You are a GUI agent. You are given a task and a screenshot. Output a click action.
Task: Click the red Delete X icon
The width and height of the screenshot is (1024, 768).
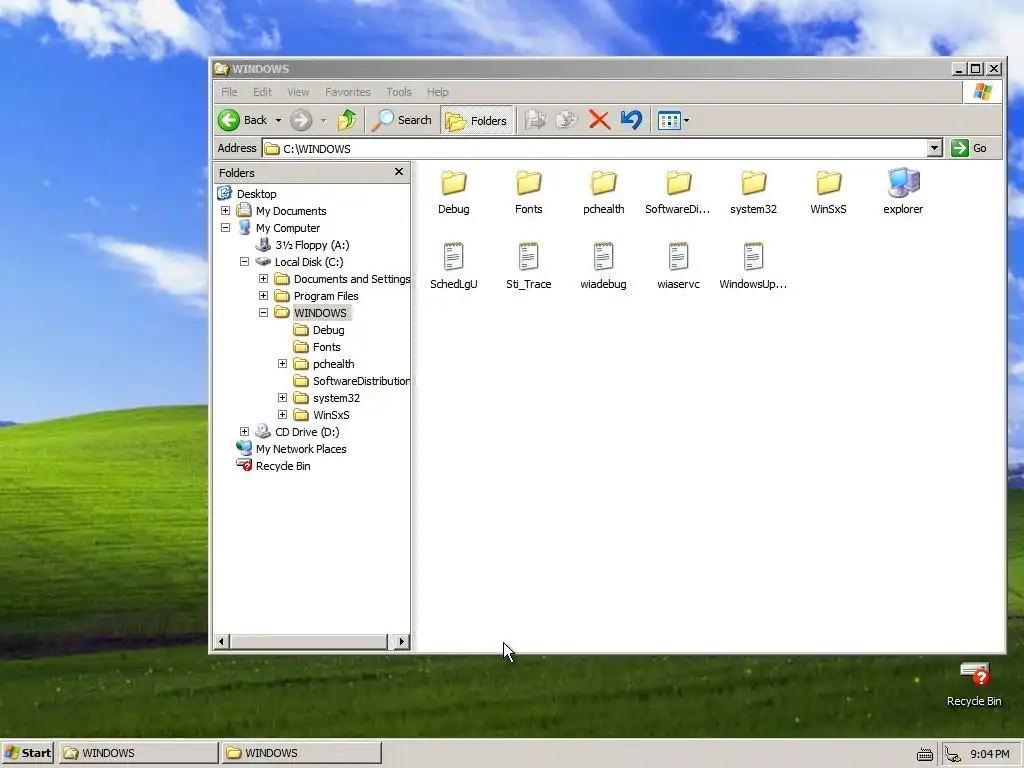pyautogui.click(x=599, y=120)
